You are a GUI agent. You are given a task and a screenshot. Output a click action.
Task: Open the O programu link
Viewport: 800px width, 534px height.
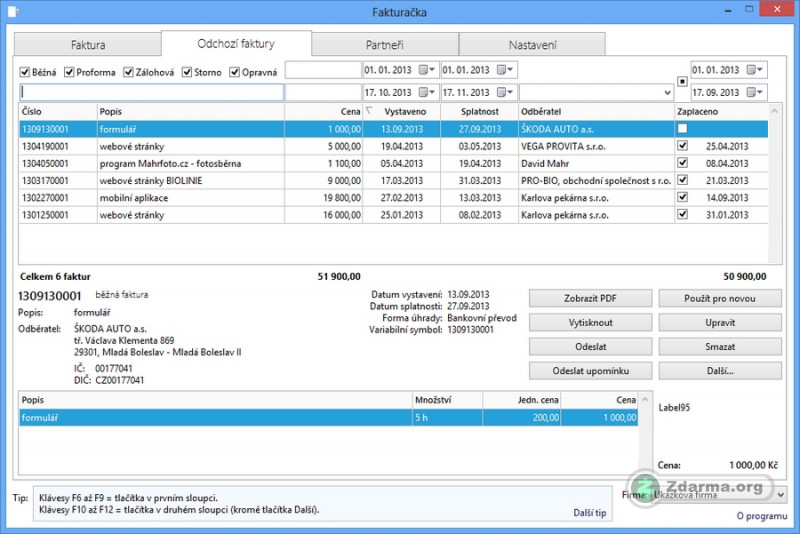(762, 516)
